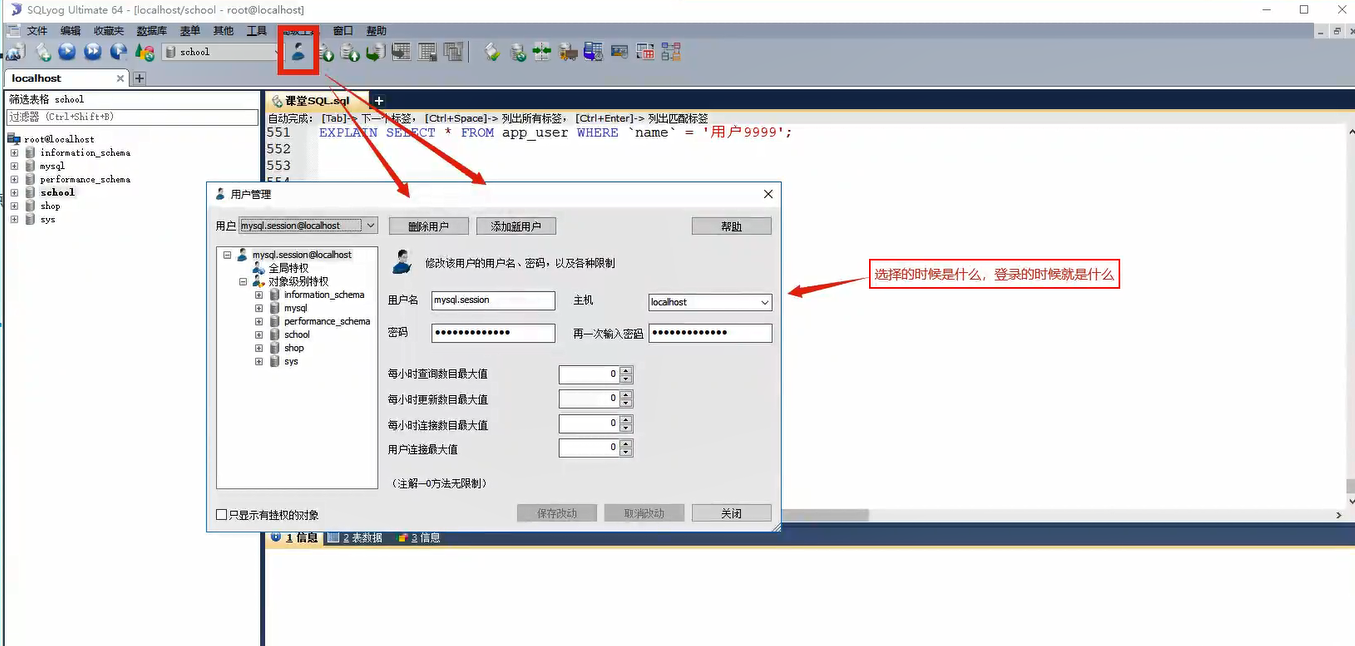The image size is (1355, 646).
Task: Expand mysql database in left object browser
Action: (15, 166)
